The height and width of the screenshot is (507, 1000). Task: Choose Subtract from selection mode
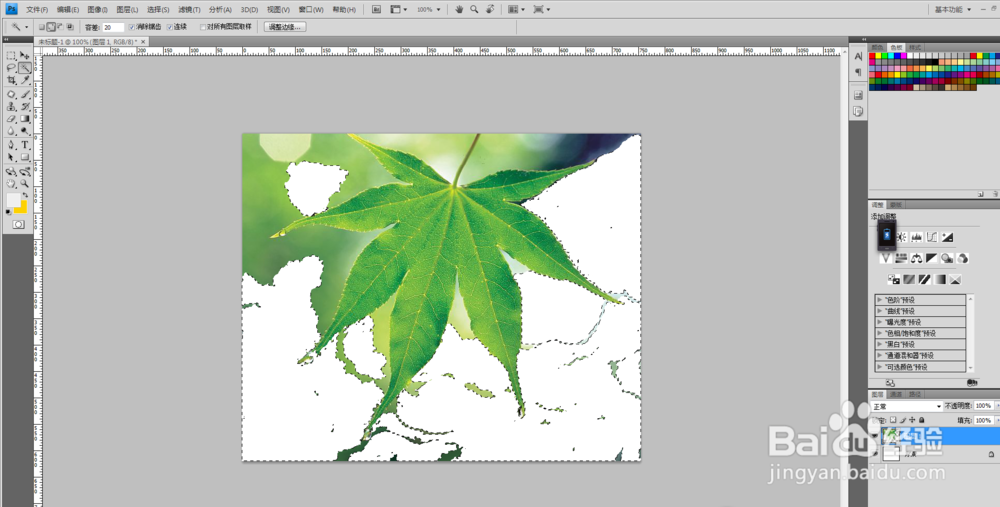coord(60,27)
